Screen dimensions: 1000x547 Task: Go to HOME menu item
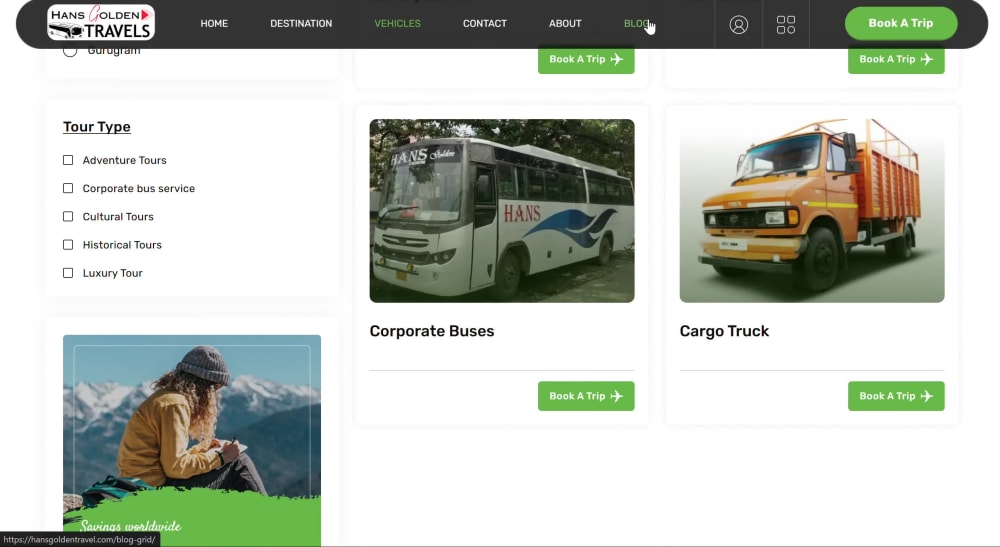click(x=214, y=24)
